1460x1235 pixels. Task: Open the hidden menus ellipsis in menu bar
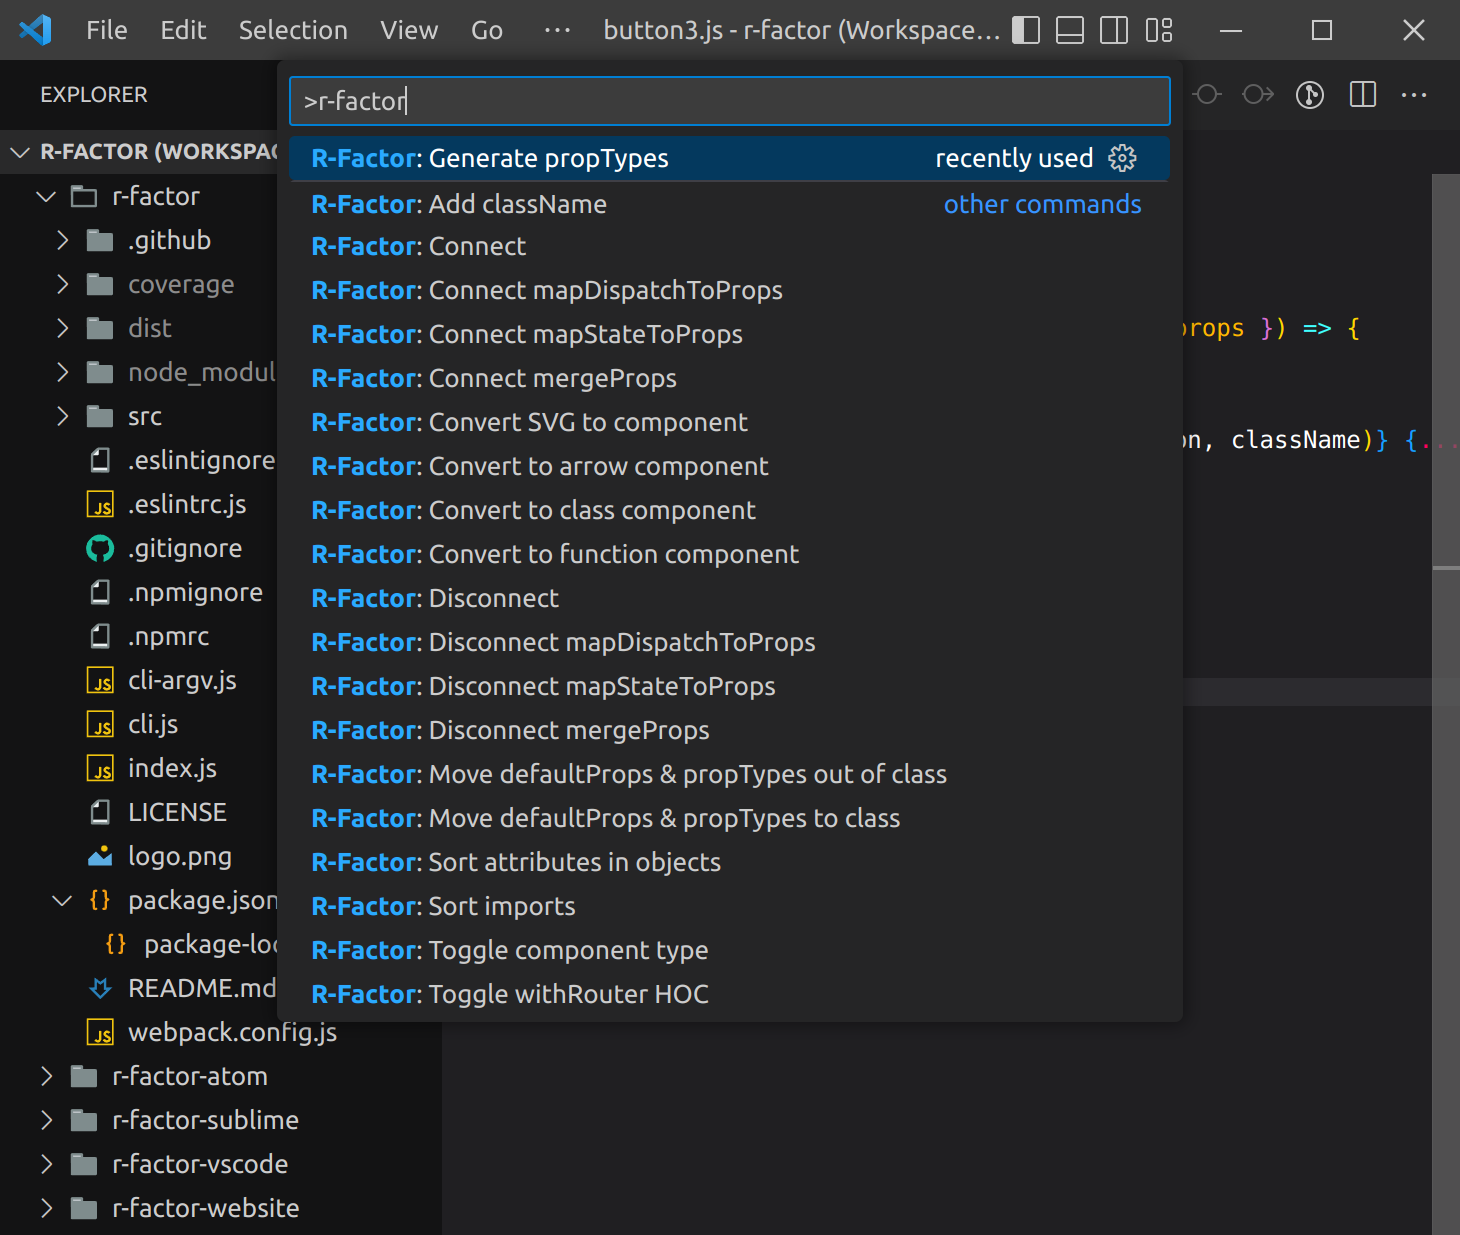(x=557, y=30)
